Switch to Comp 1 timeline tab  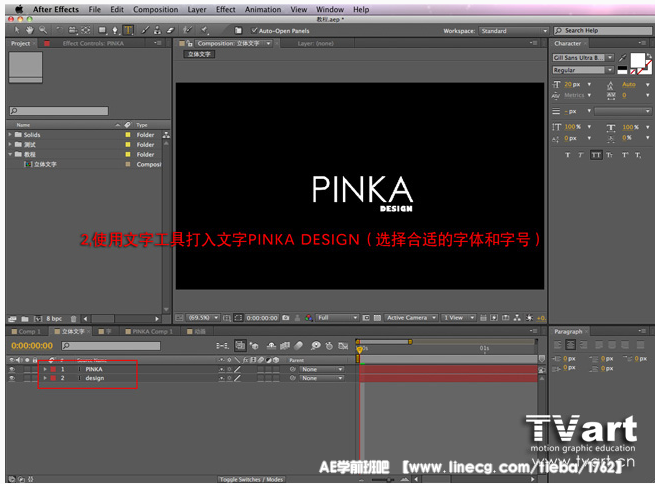click(29, 332)
